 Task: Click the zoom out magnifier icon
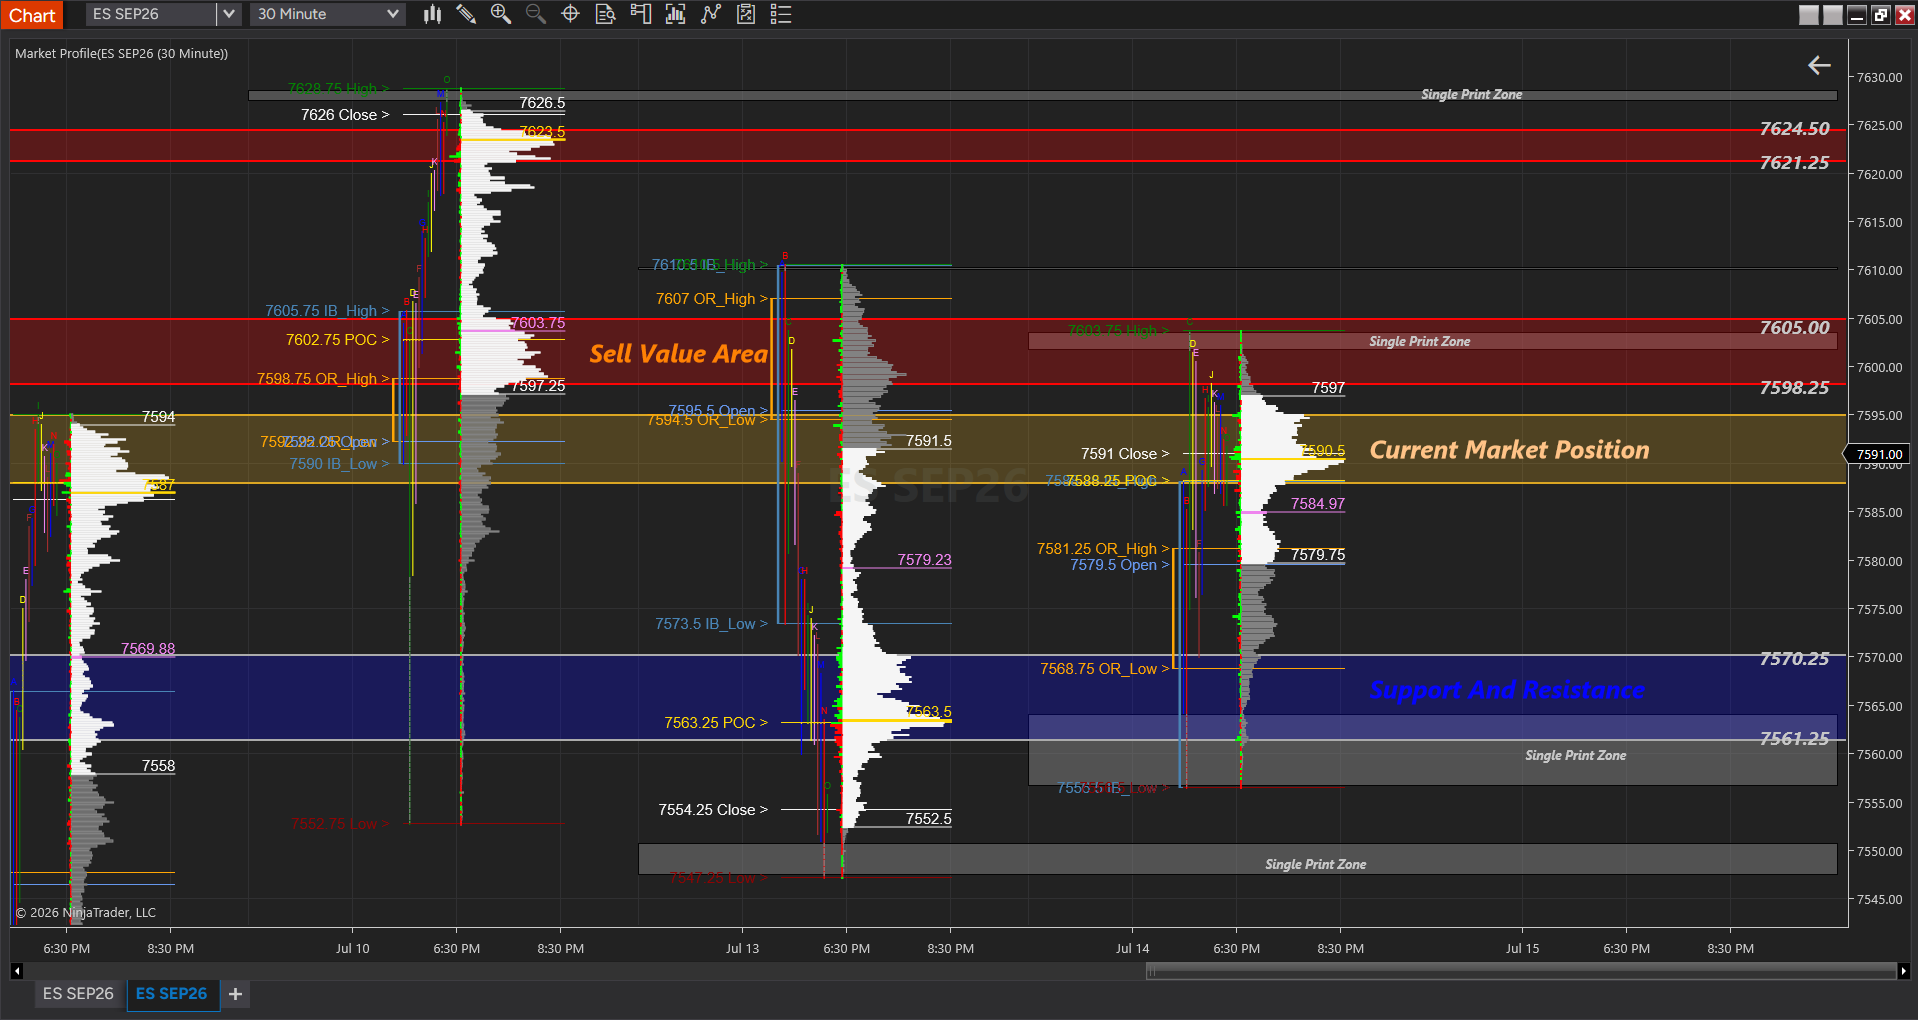click(x=536, y=14)
